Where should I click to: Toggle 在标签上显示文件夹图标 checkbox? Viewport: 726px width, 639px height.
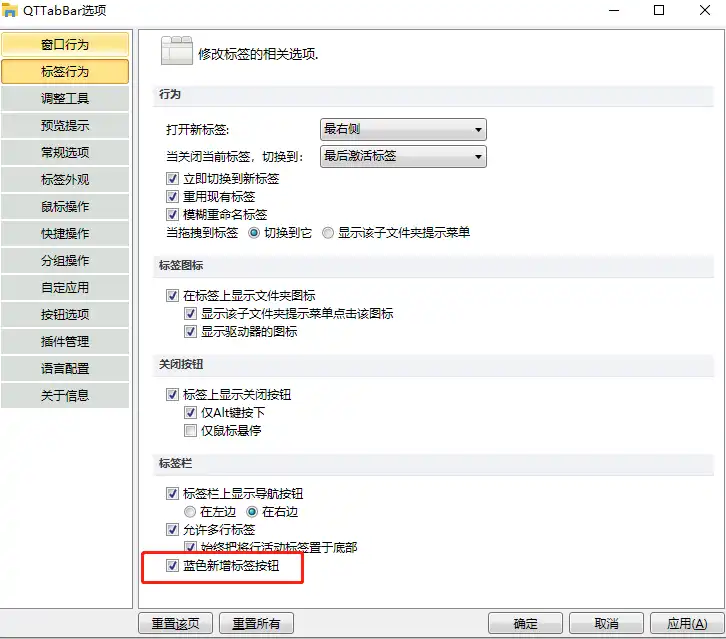(x=172, y=295)
